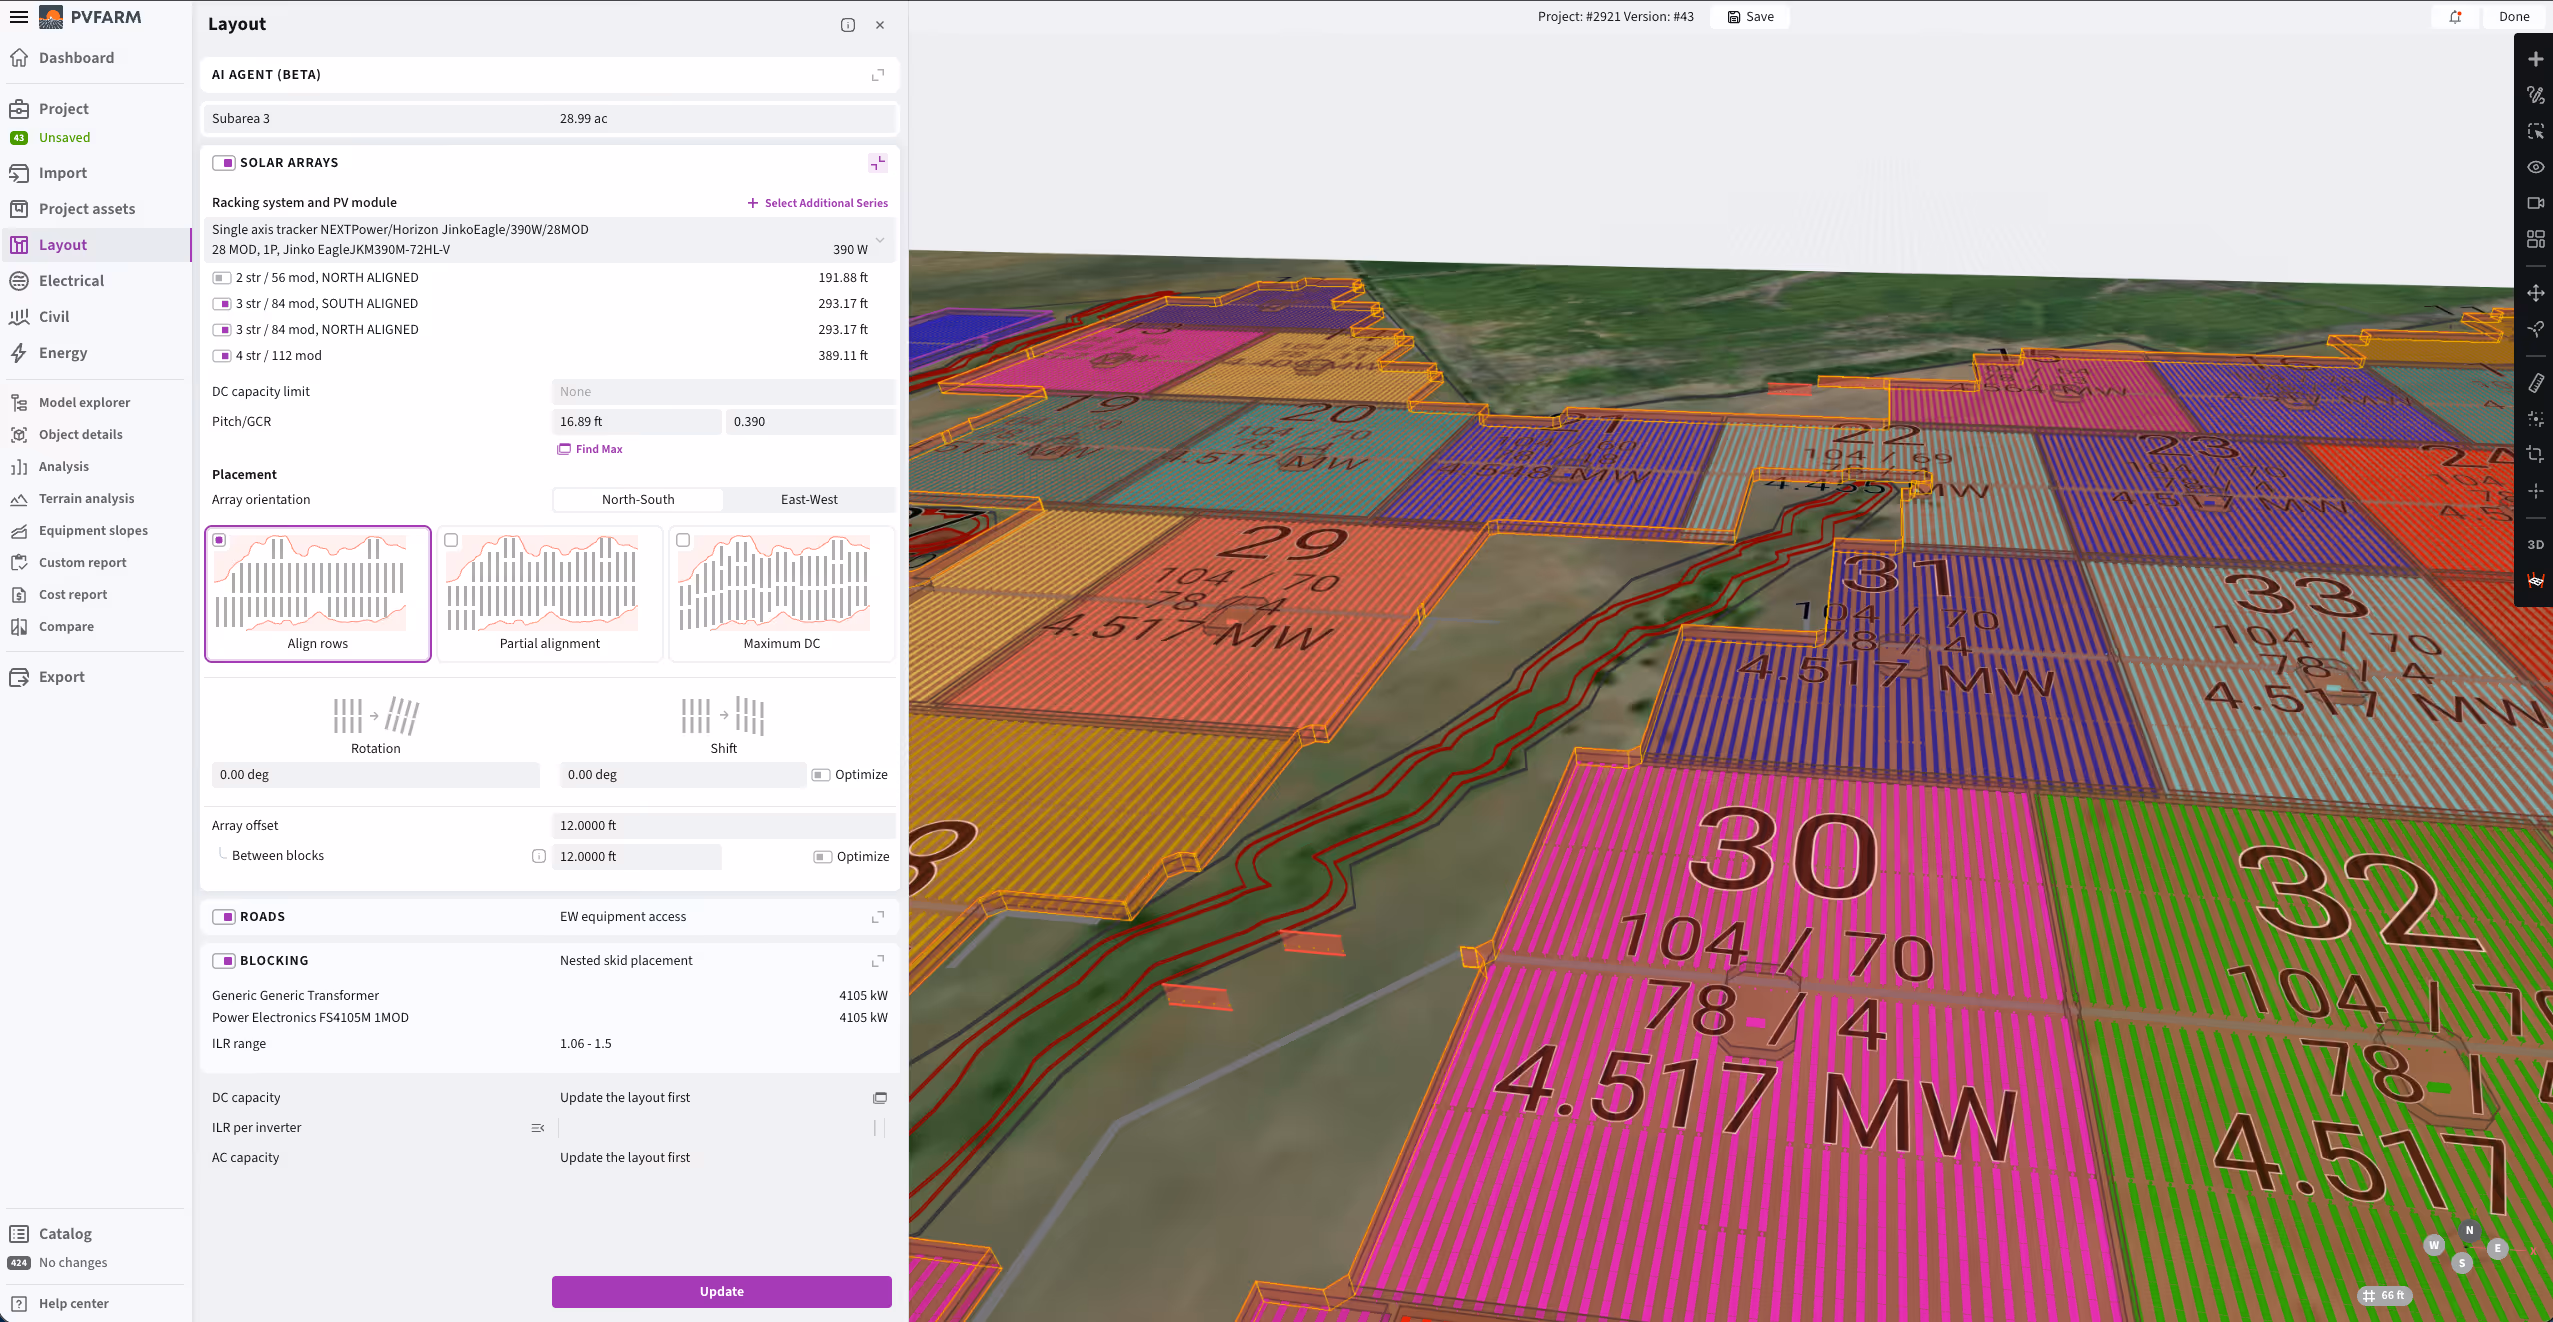Enable the Shift Optimize checkbox
The height and width of the screenshot is (1322, 2553).
click(x=821, y=775)
